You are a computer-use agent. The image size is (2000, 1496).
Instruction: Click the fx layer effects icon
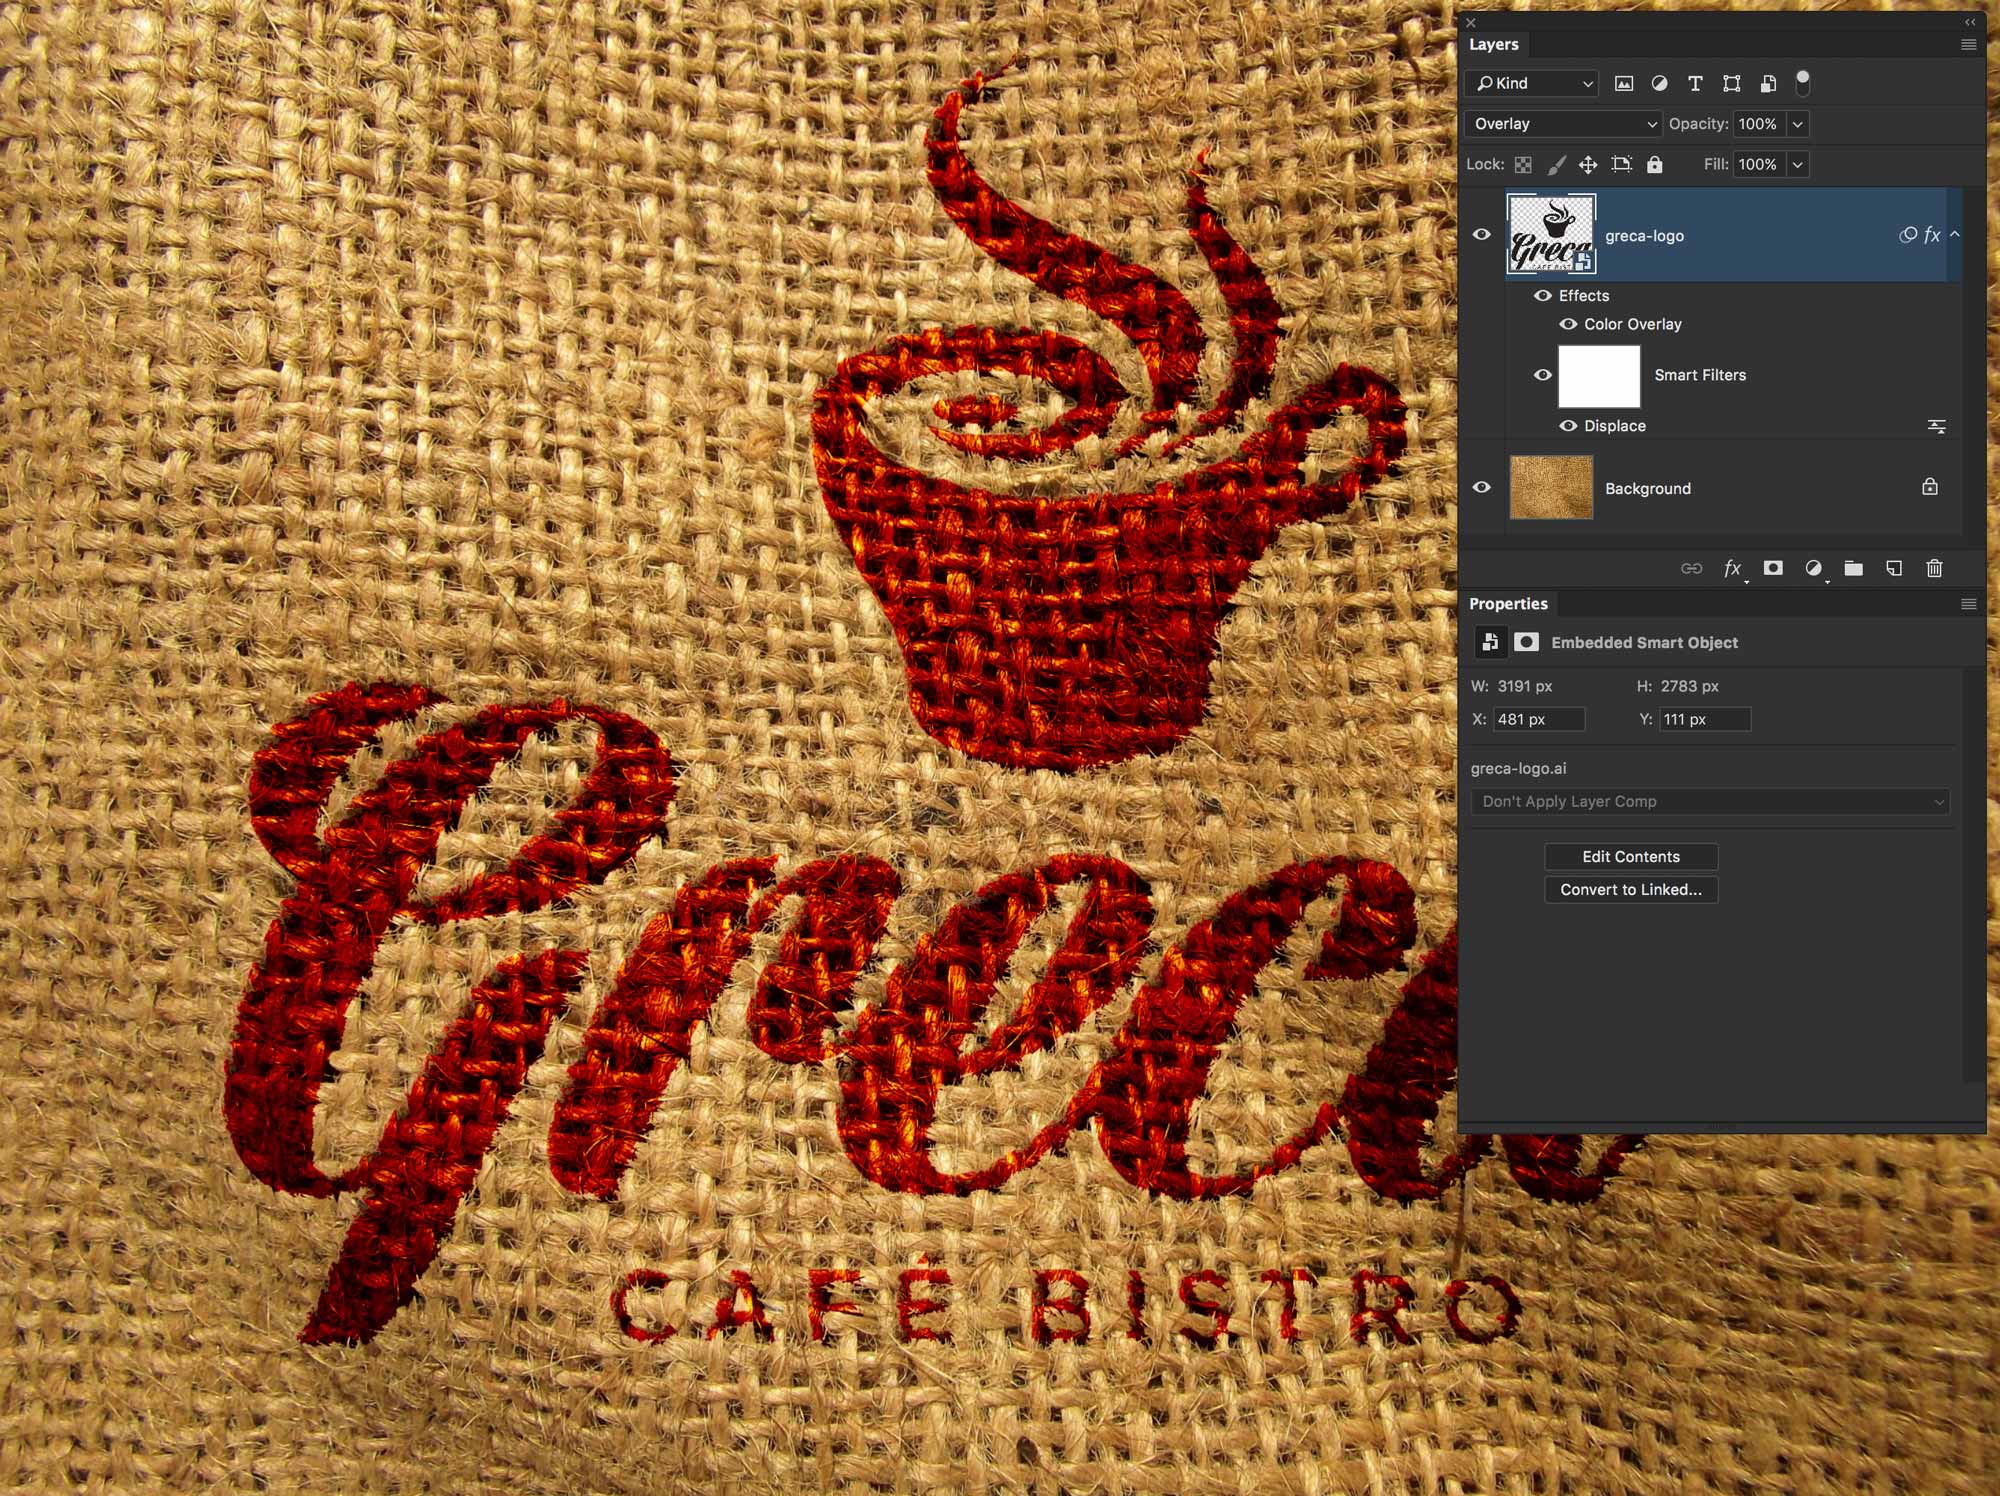(x=1730, y=567)
